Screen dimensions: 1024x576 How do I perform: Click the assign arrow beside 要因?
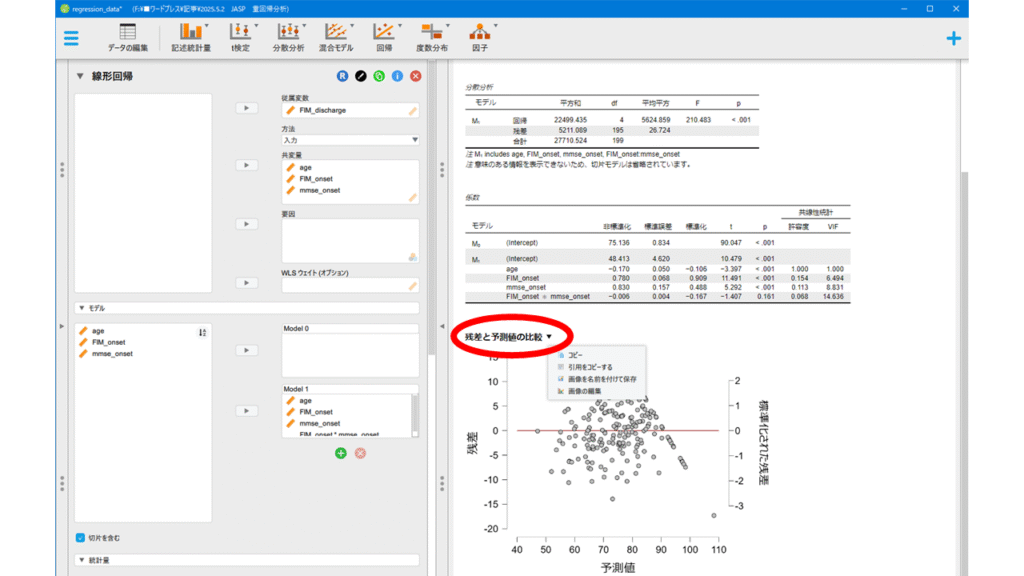tap(246, 224)
